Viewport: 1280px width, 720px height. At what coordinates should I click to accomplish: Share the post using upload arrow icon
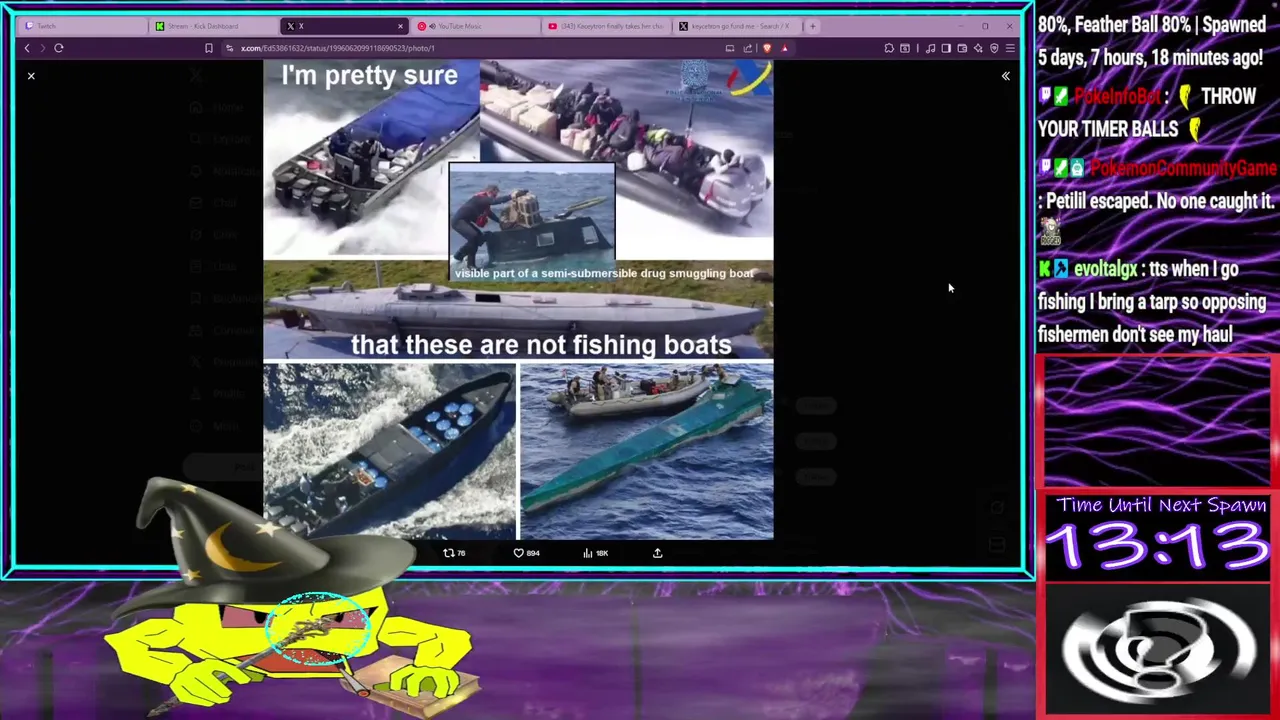[657, 553]
